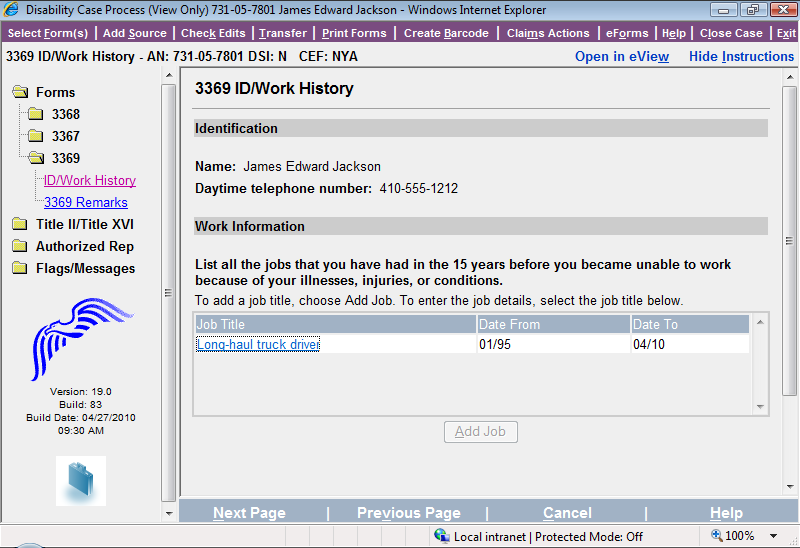The image size is (800, 548).
Task: Click the Job Title column header
Action: [x=336, y=324]
